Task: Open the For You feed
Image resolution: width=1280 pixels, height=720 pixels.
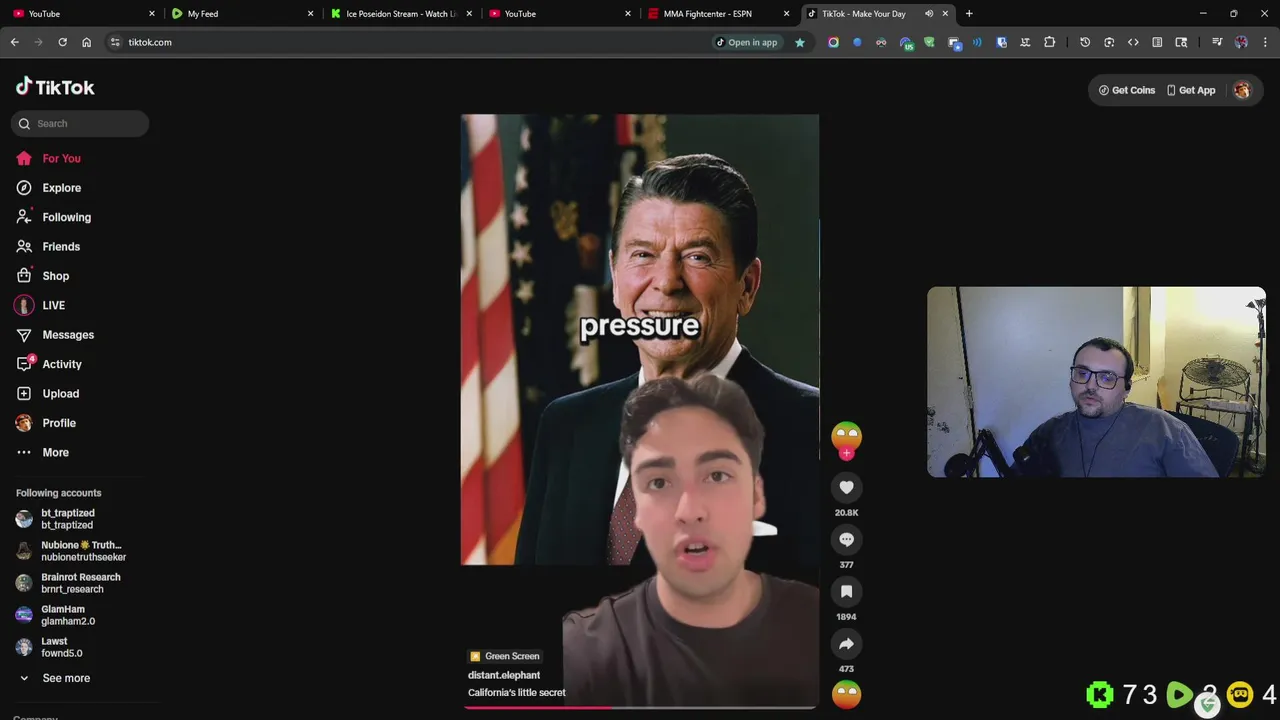Action: (48, 158)
